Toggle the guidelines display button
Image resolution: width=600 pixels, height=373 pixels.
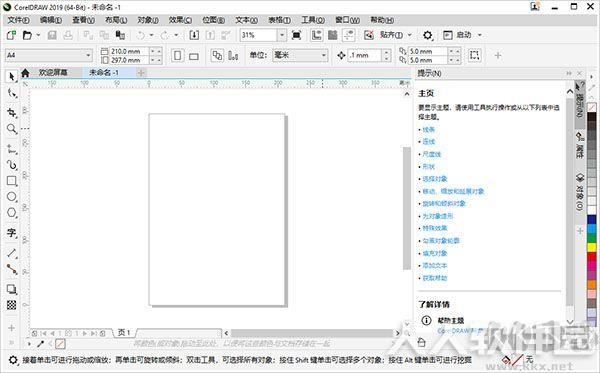349,35
